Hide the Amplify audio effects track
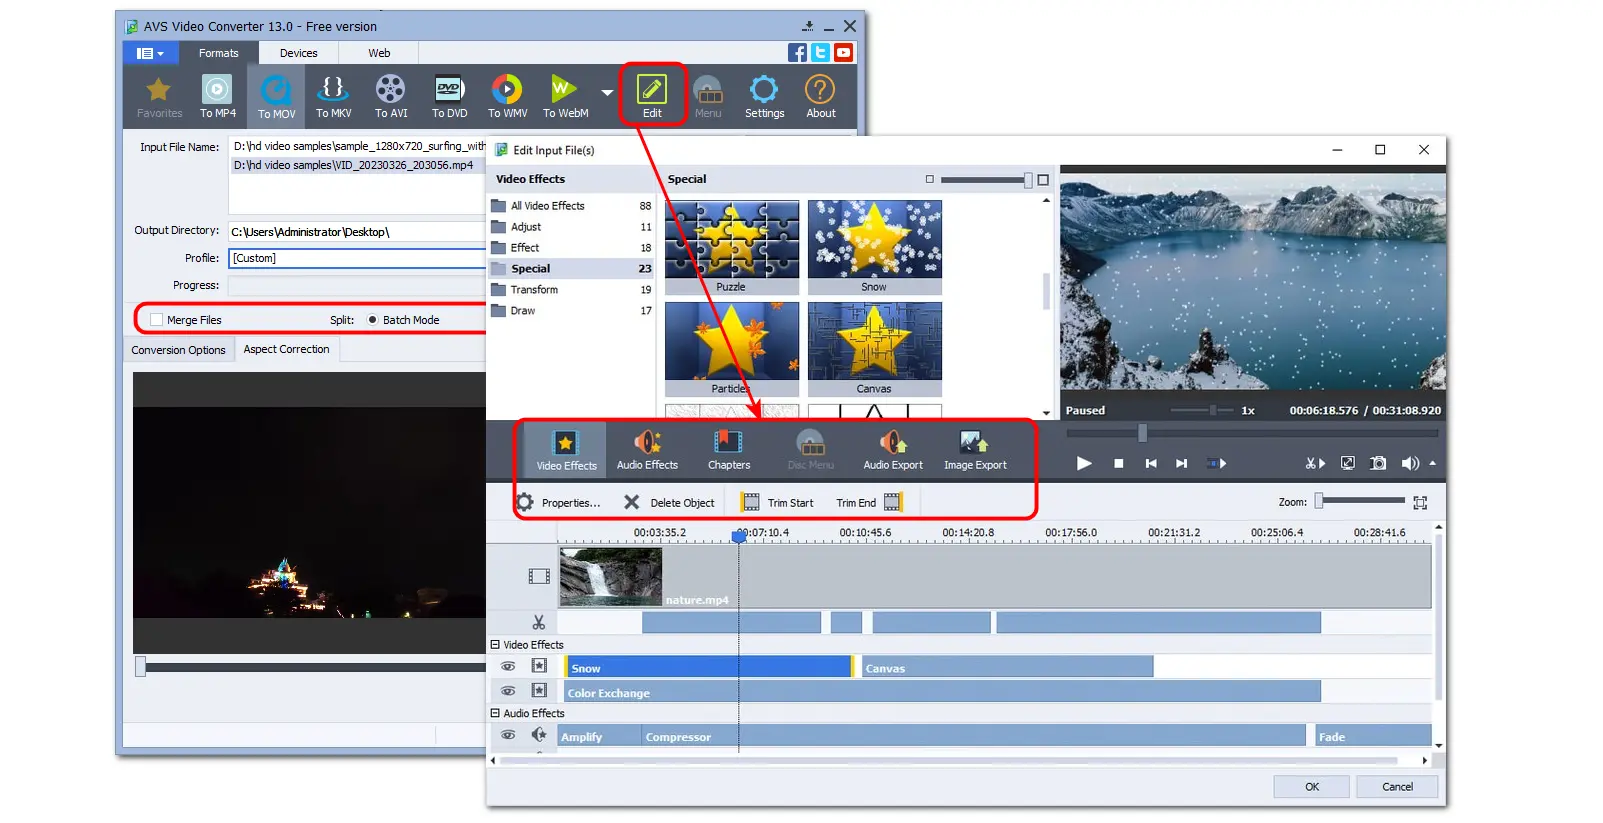 (x=508, y=735)
